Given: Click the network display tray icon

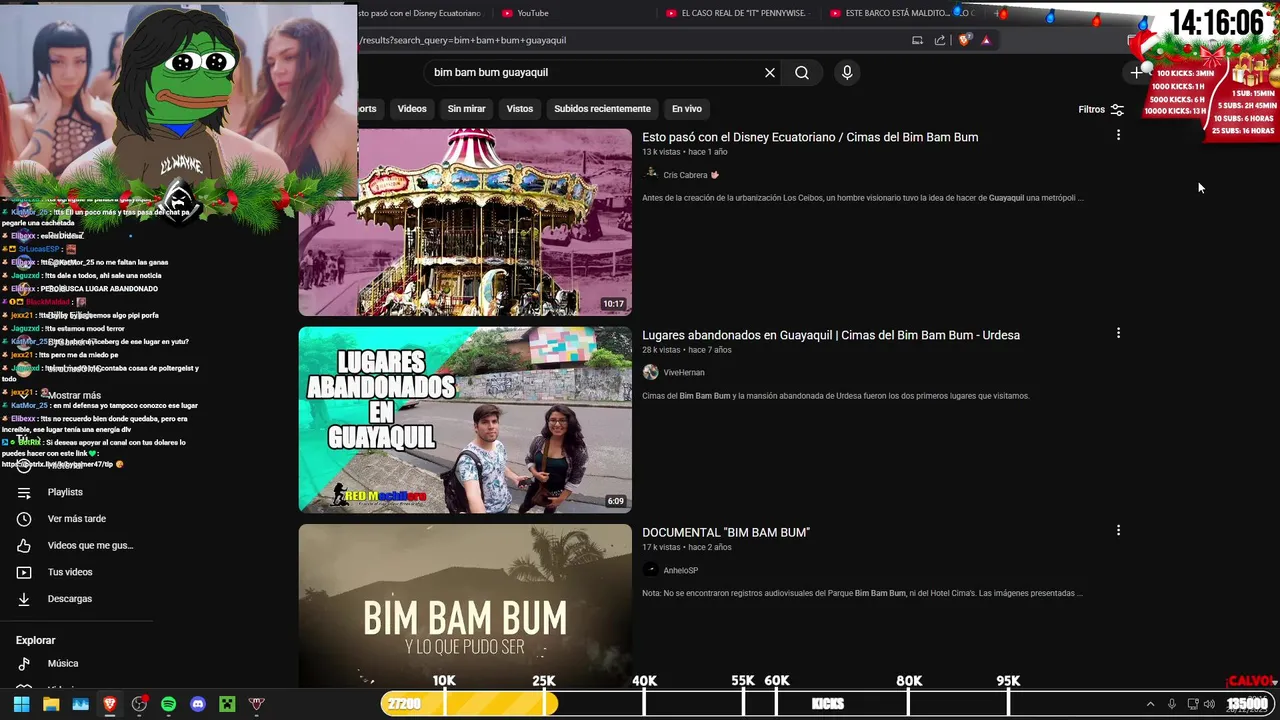Looking at the screenshot, I should 1192,704.
